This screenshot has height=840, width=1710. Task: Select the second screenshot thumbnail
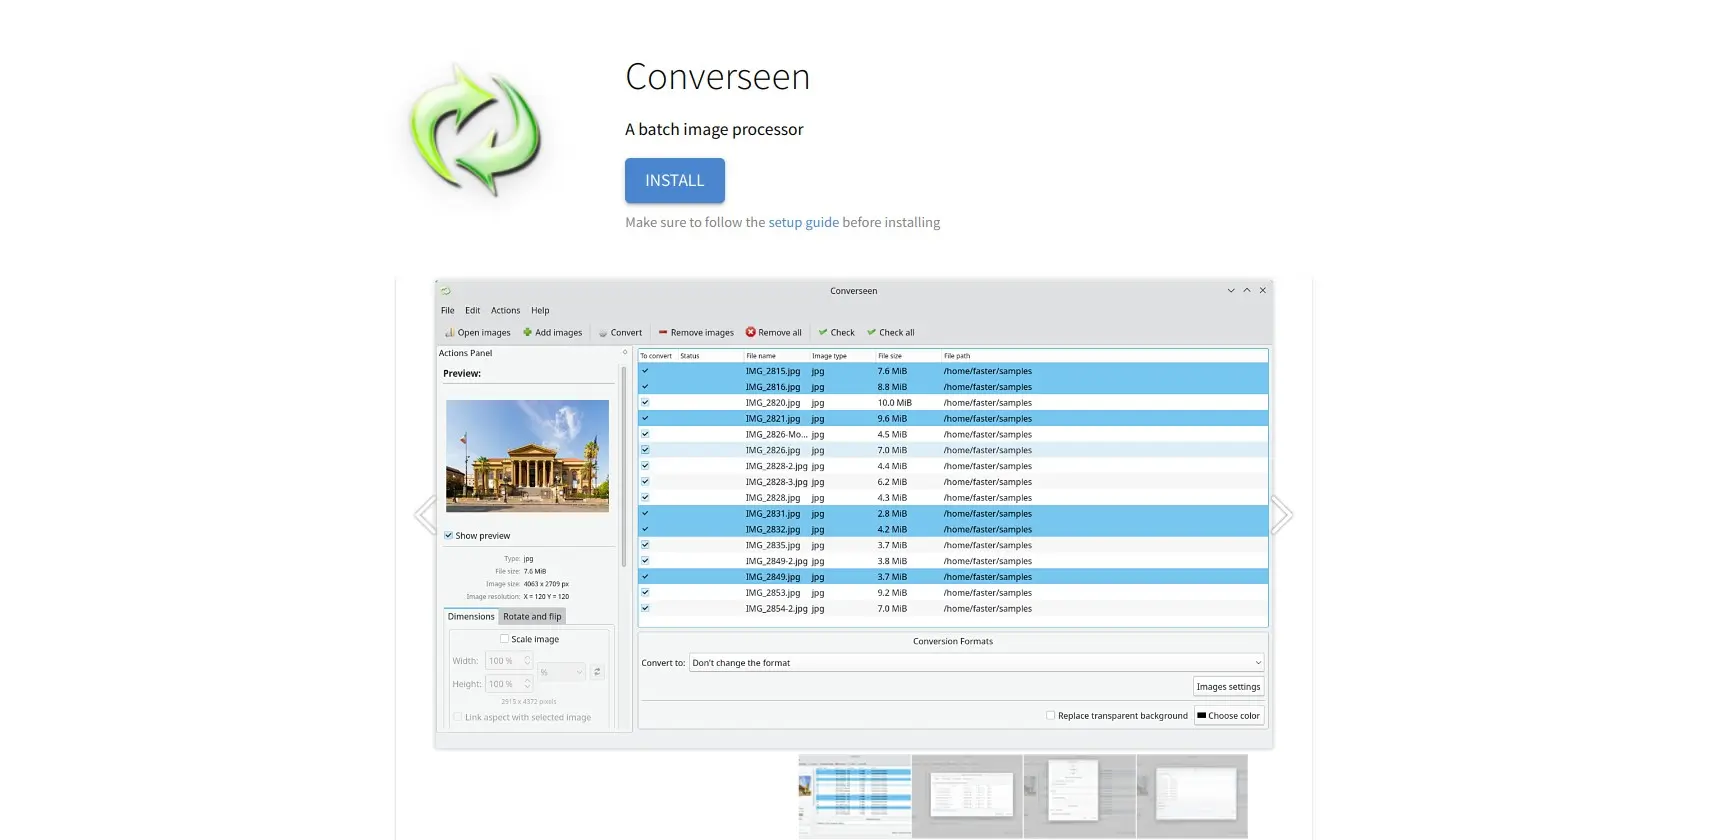click(967, 796)
